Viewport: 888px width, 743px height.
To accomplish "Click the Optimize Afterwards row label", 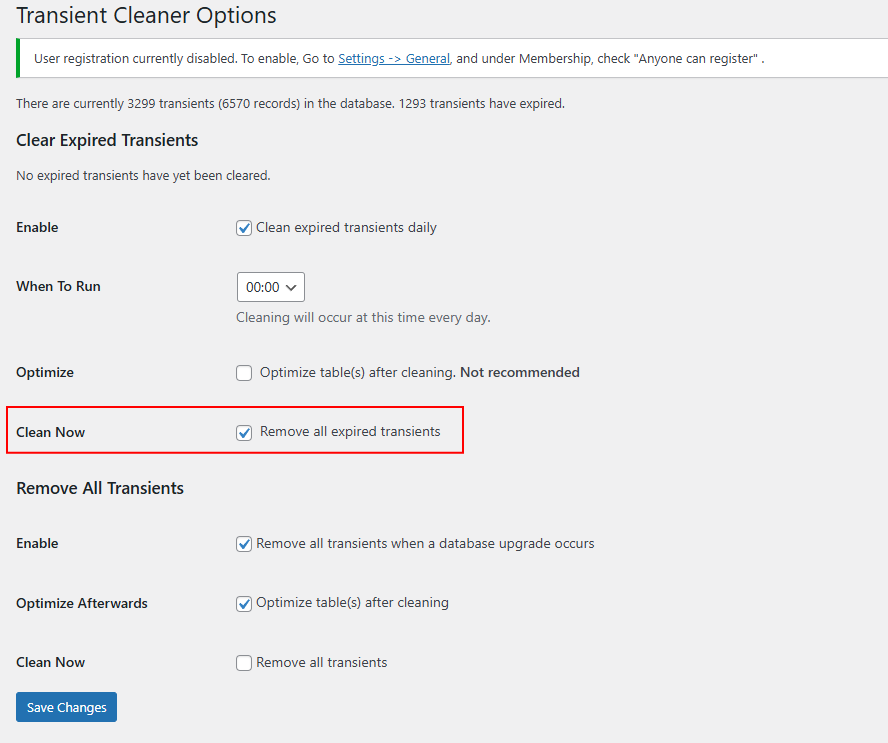I will pos(82,603).
